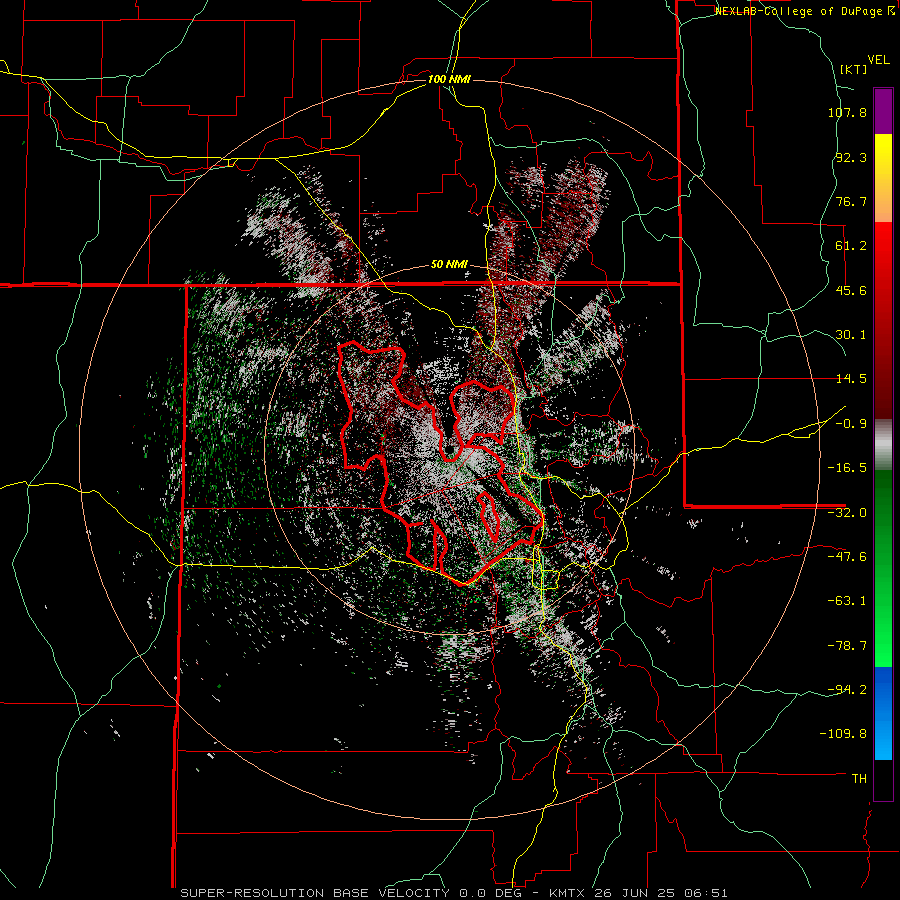
Task: Click the '107.8' scale value
Action: [847, 112]
